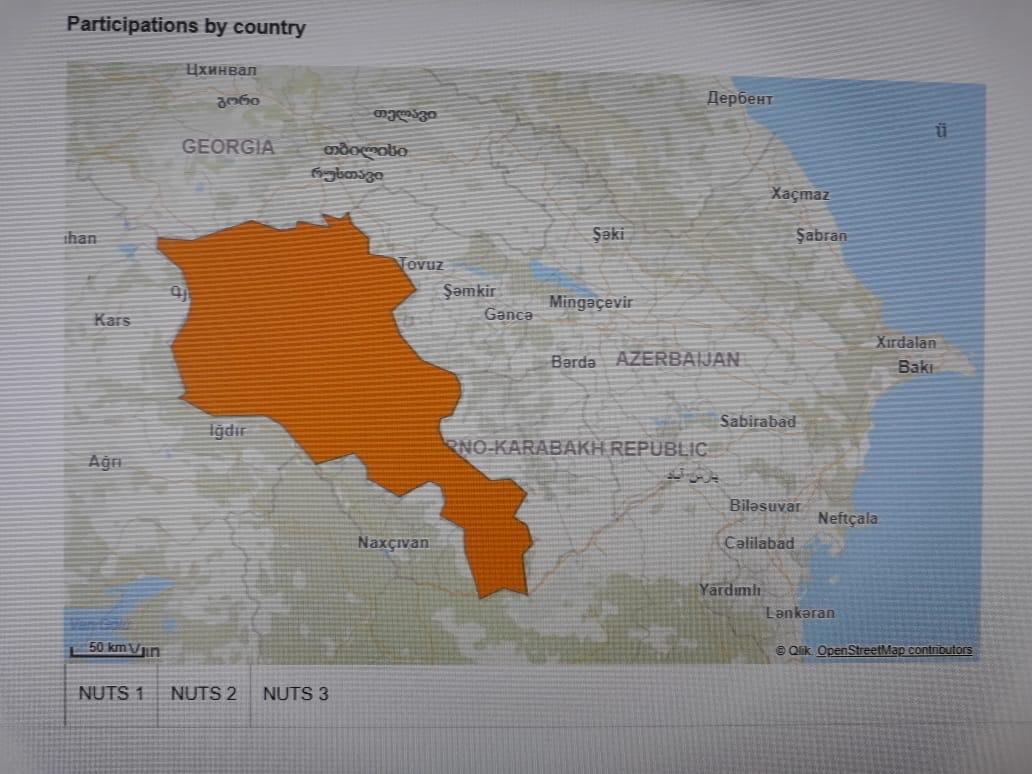Click the Participations by country heading
Screen dimensions: 1032x774
pyautogui.click(x=186, y=26)
